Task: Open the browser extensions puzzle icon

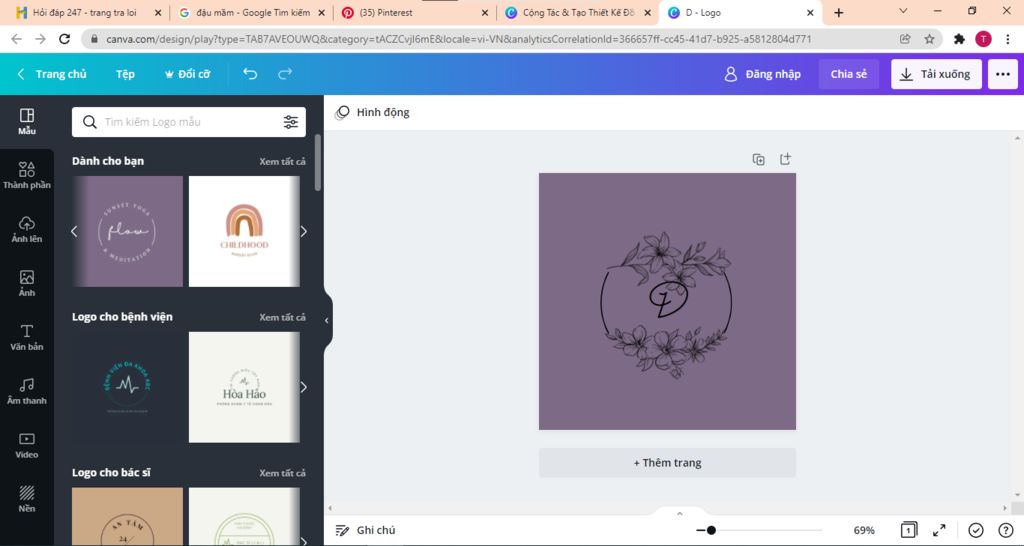Action: (x=959, y=39)
